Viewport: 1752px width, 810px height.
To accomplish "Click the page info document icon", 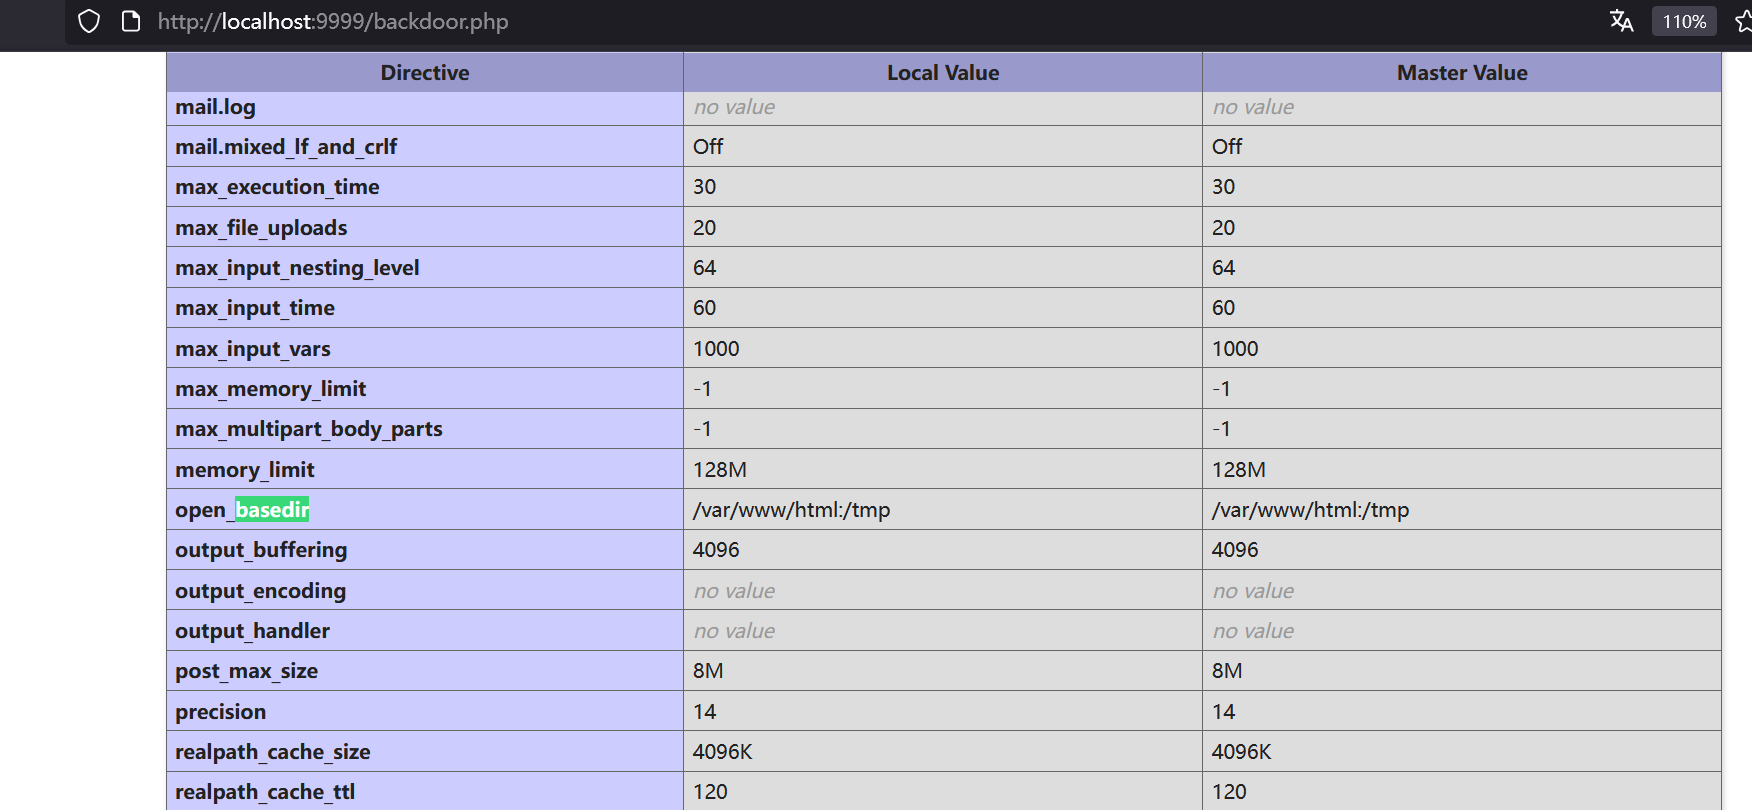I will pos(130,21).
